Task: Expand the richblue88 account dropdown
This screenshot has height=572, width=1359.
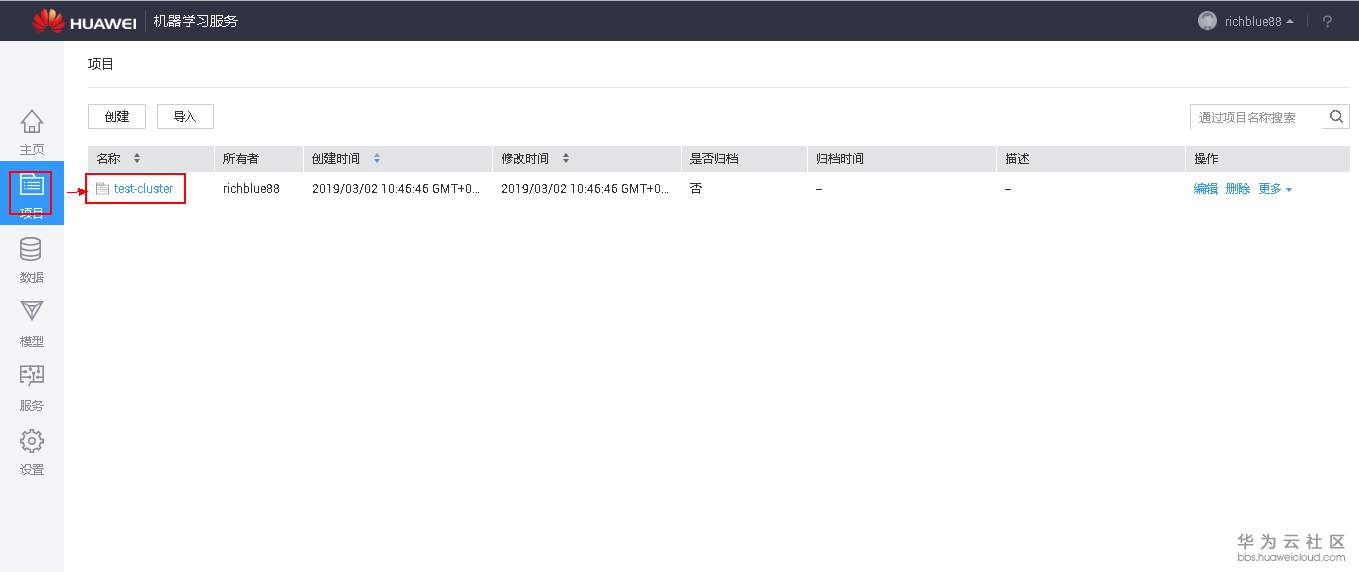Action: point(1290,21)
